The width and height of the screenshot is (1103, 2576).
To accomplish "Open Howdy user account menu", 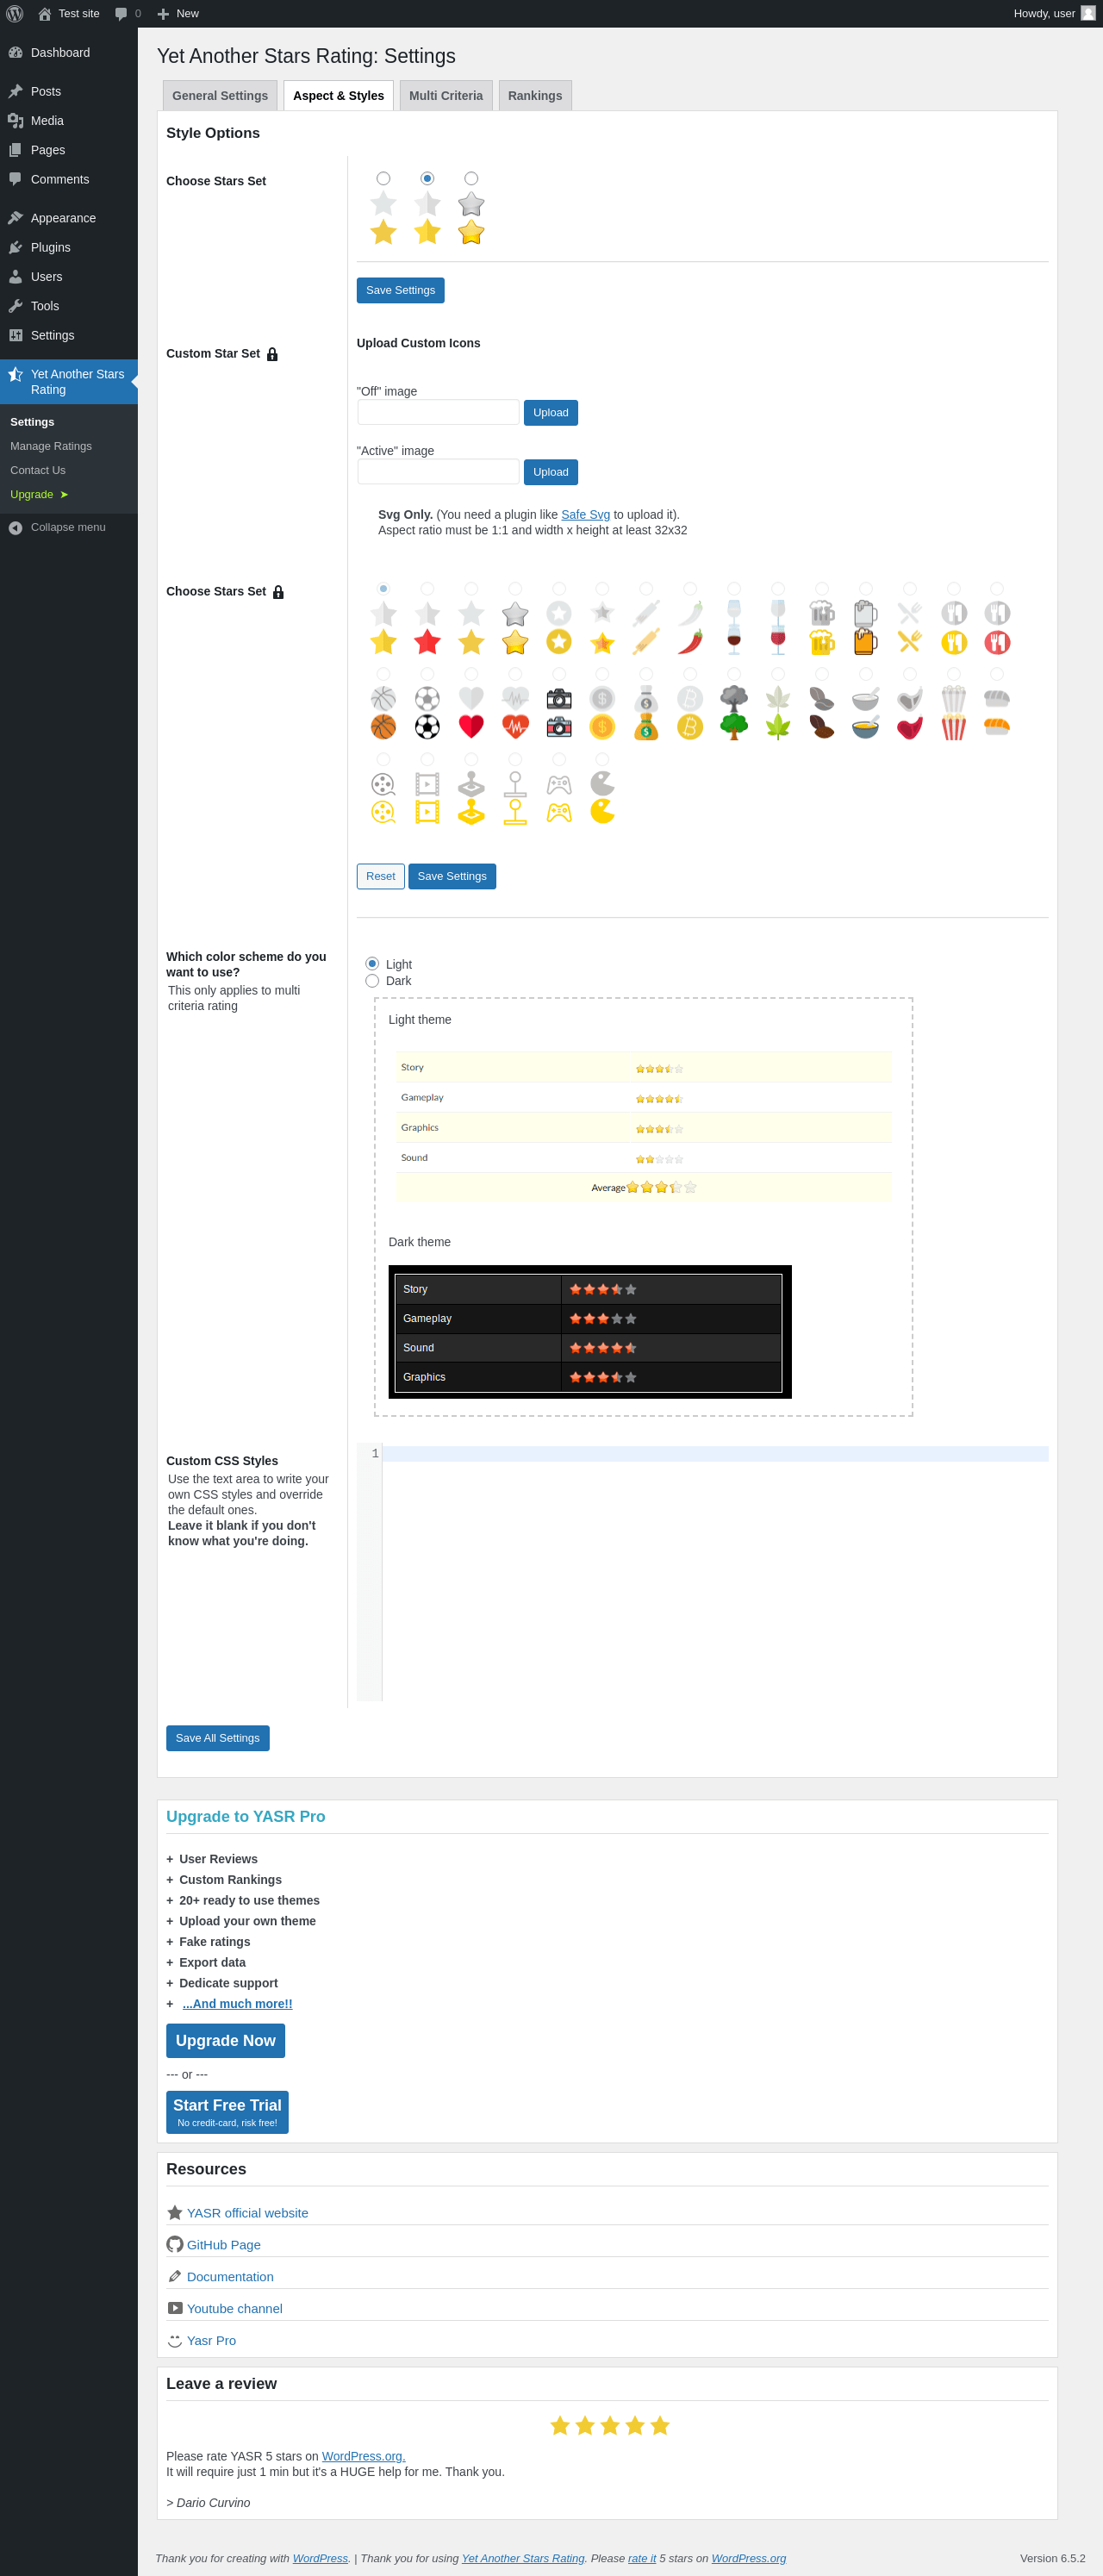I will coord(1054,13).
